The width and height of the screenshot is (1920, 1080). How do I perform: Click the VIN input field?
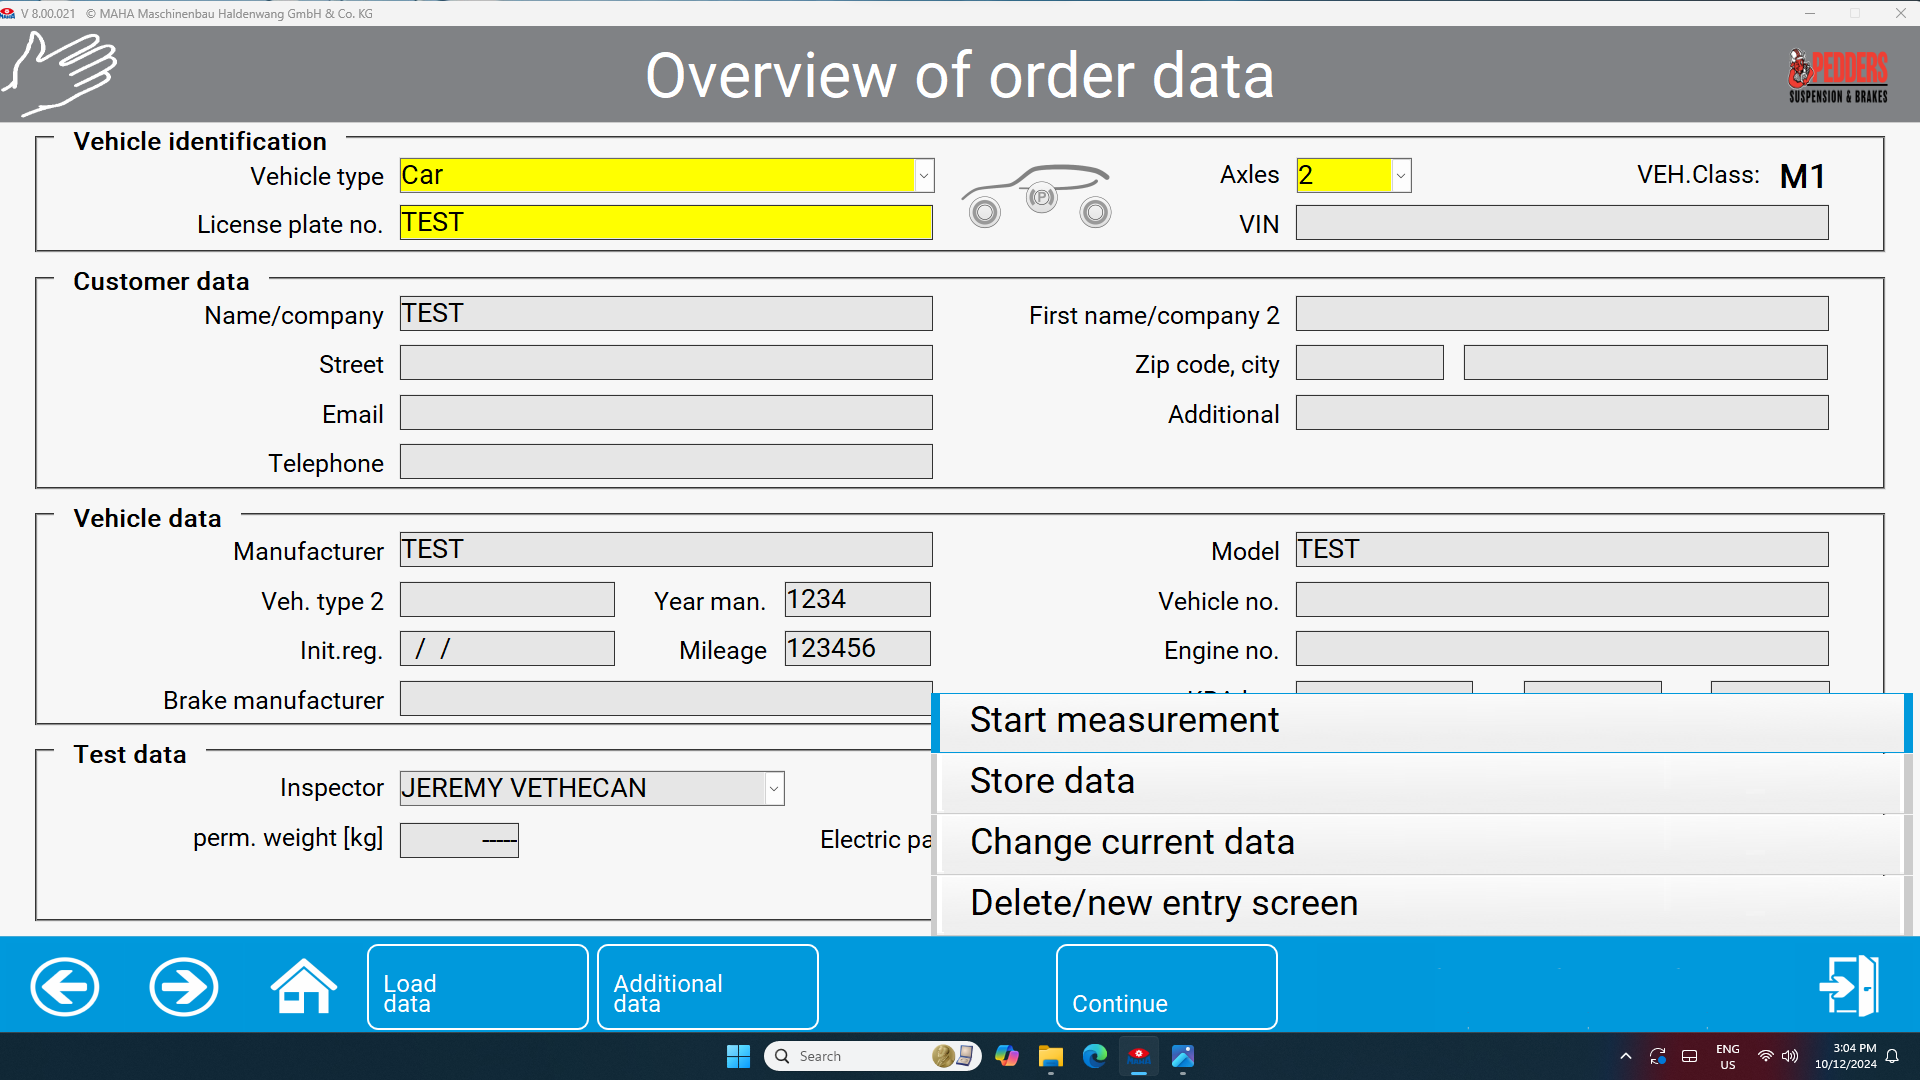click(x=1561, y=223)
